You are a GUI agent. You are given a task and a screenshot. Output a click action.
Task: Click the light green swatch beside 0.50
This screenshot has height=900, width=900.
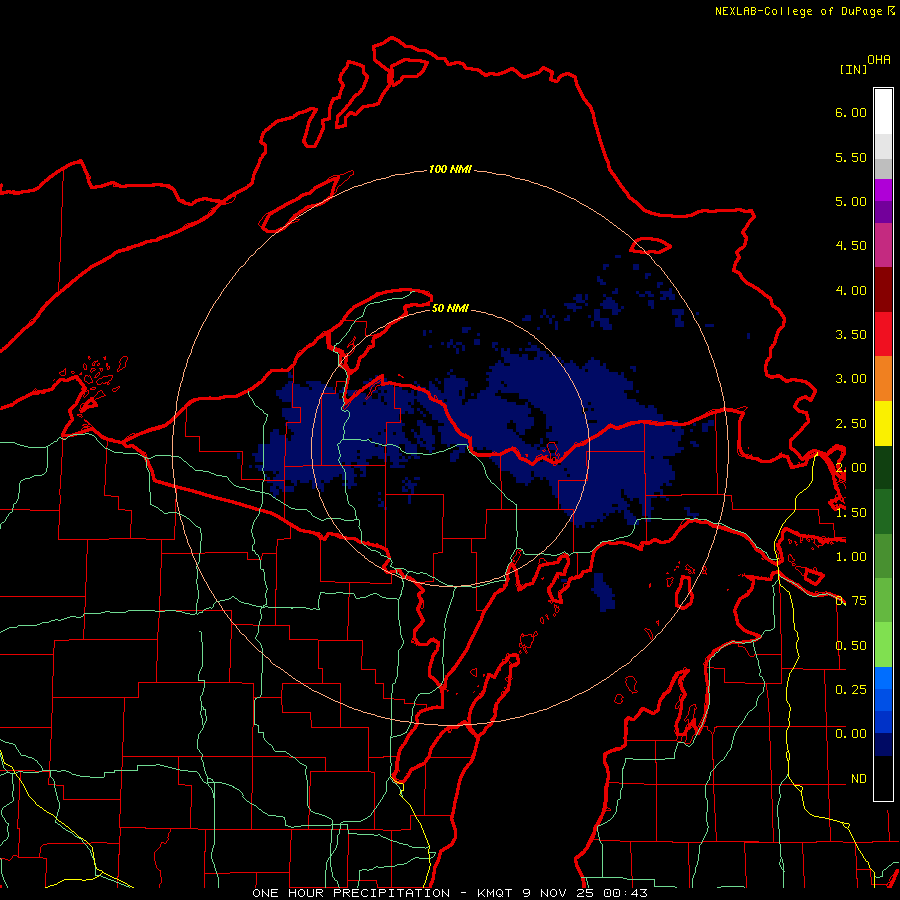click(x=883, y=645)
